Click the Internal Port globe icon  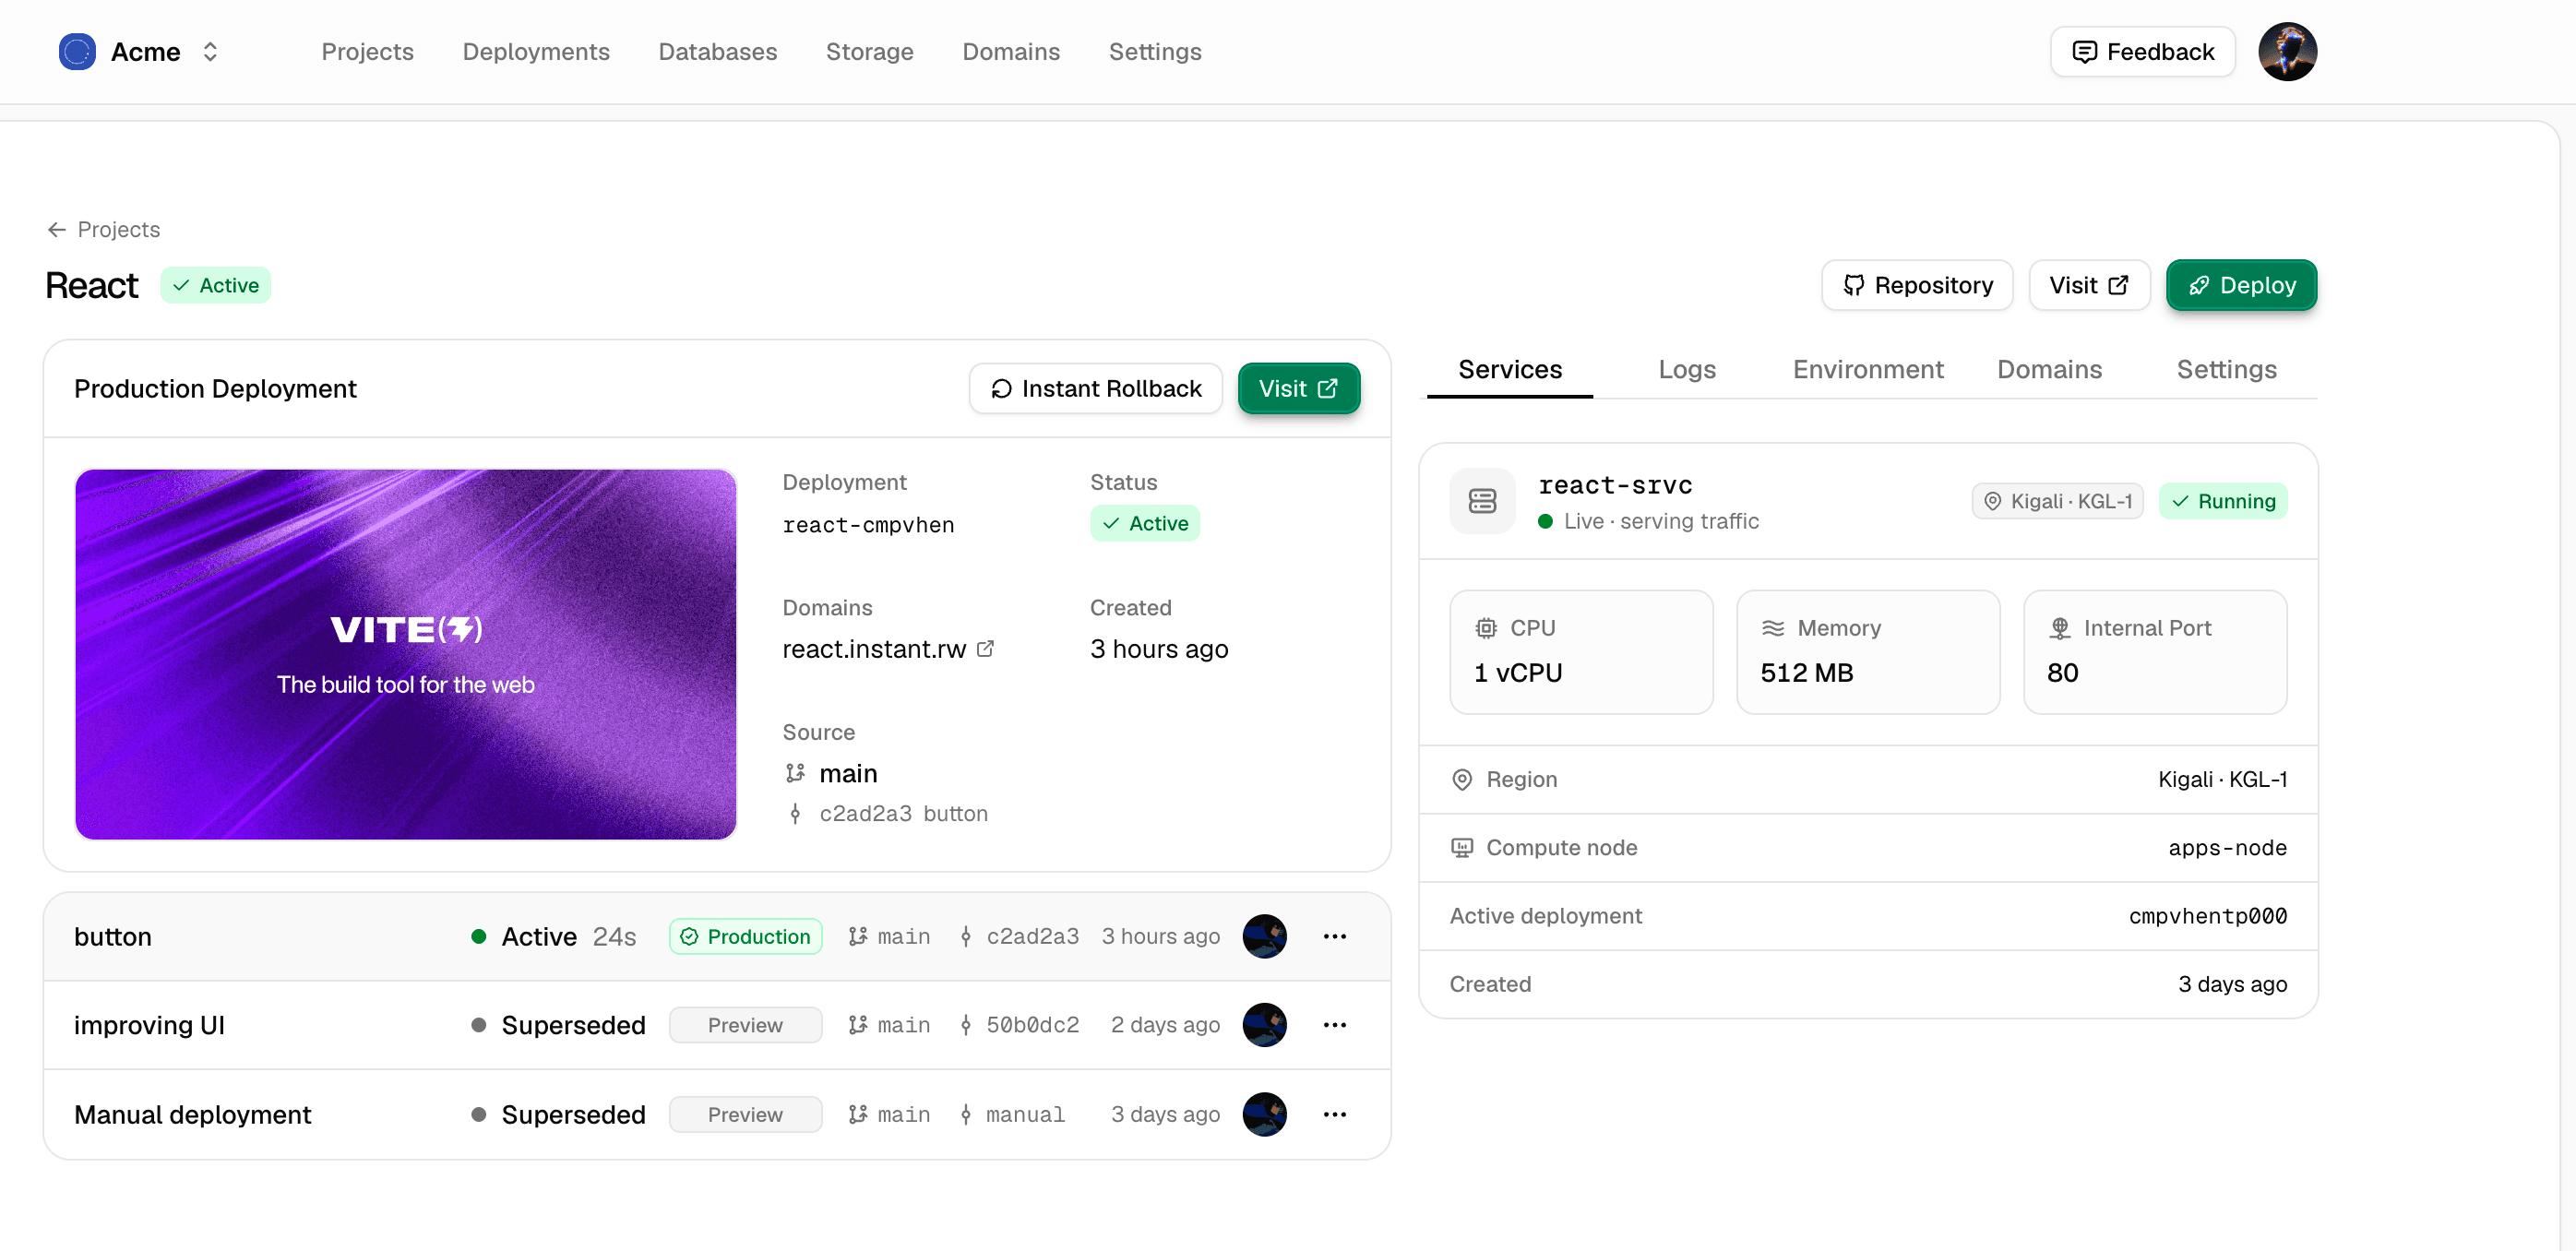tap(2059, 629)
